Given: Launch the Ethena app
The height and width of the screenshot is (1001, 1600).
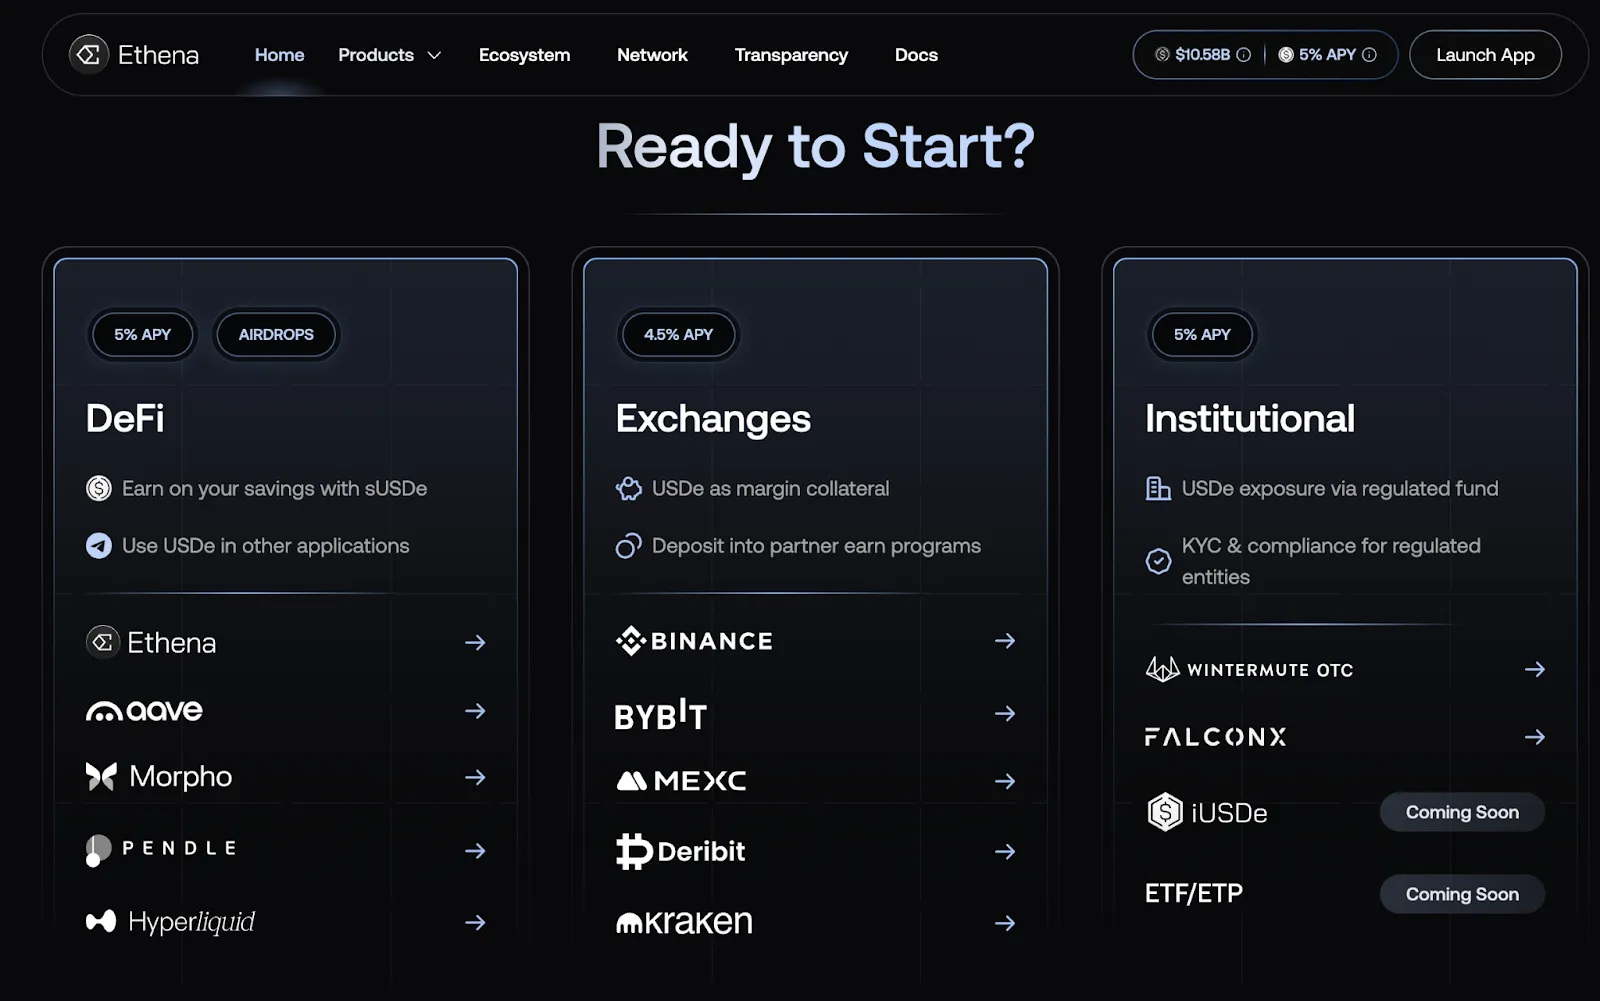Looking at the screenshot, I should [1485, 55].
